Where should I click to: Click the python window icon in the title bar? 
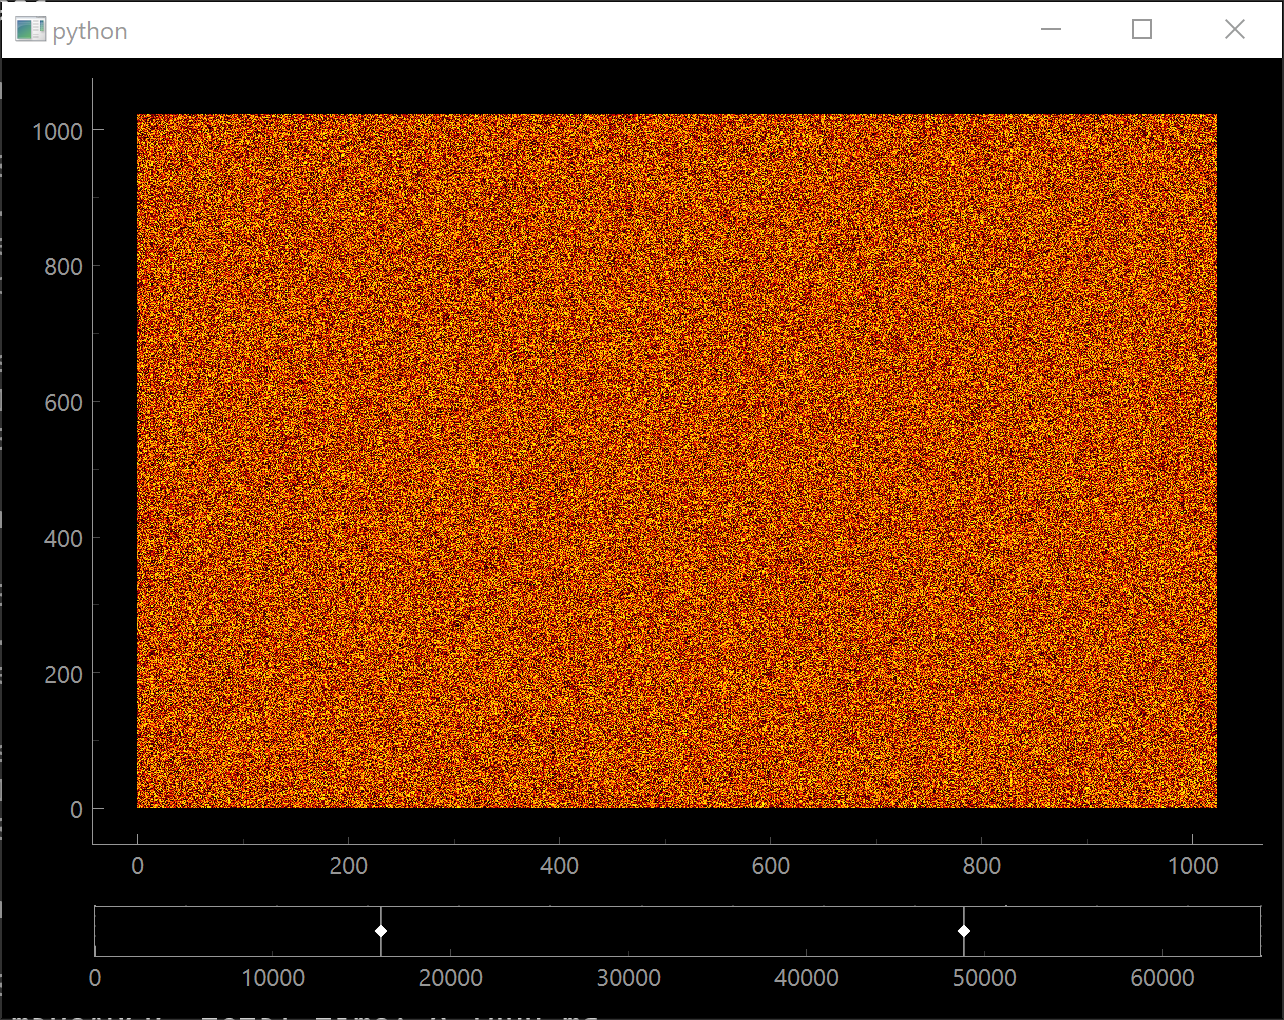click(x=30, y=29)
